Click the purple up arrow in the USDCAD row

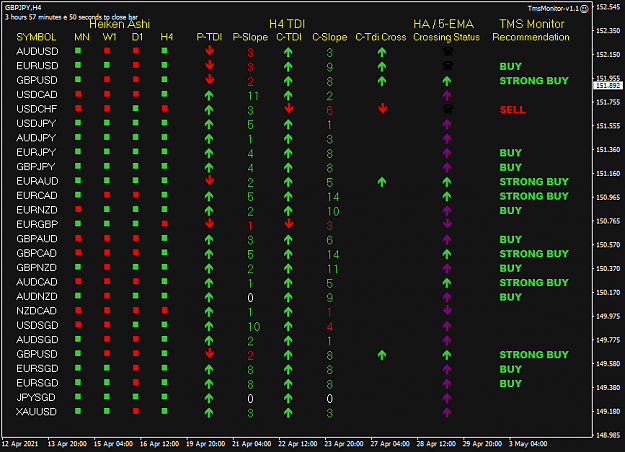(x=447, y=96)
